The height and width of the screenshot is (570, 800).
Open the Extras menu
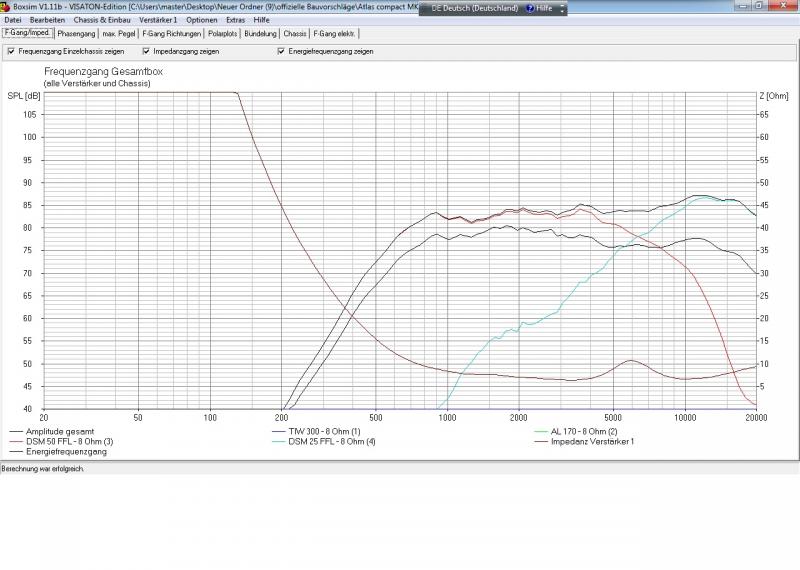(236, 20)
